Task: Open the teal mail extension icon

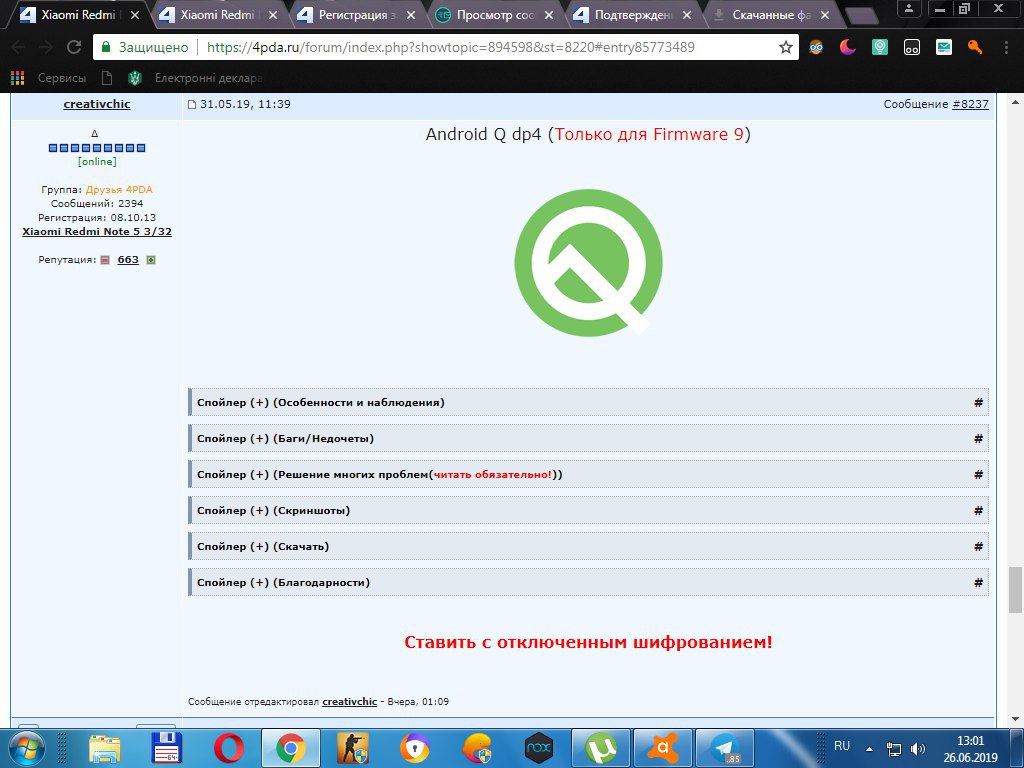Action: point(944,47)
